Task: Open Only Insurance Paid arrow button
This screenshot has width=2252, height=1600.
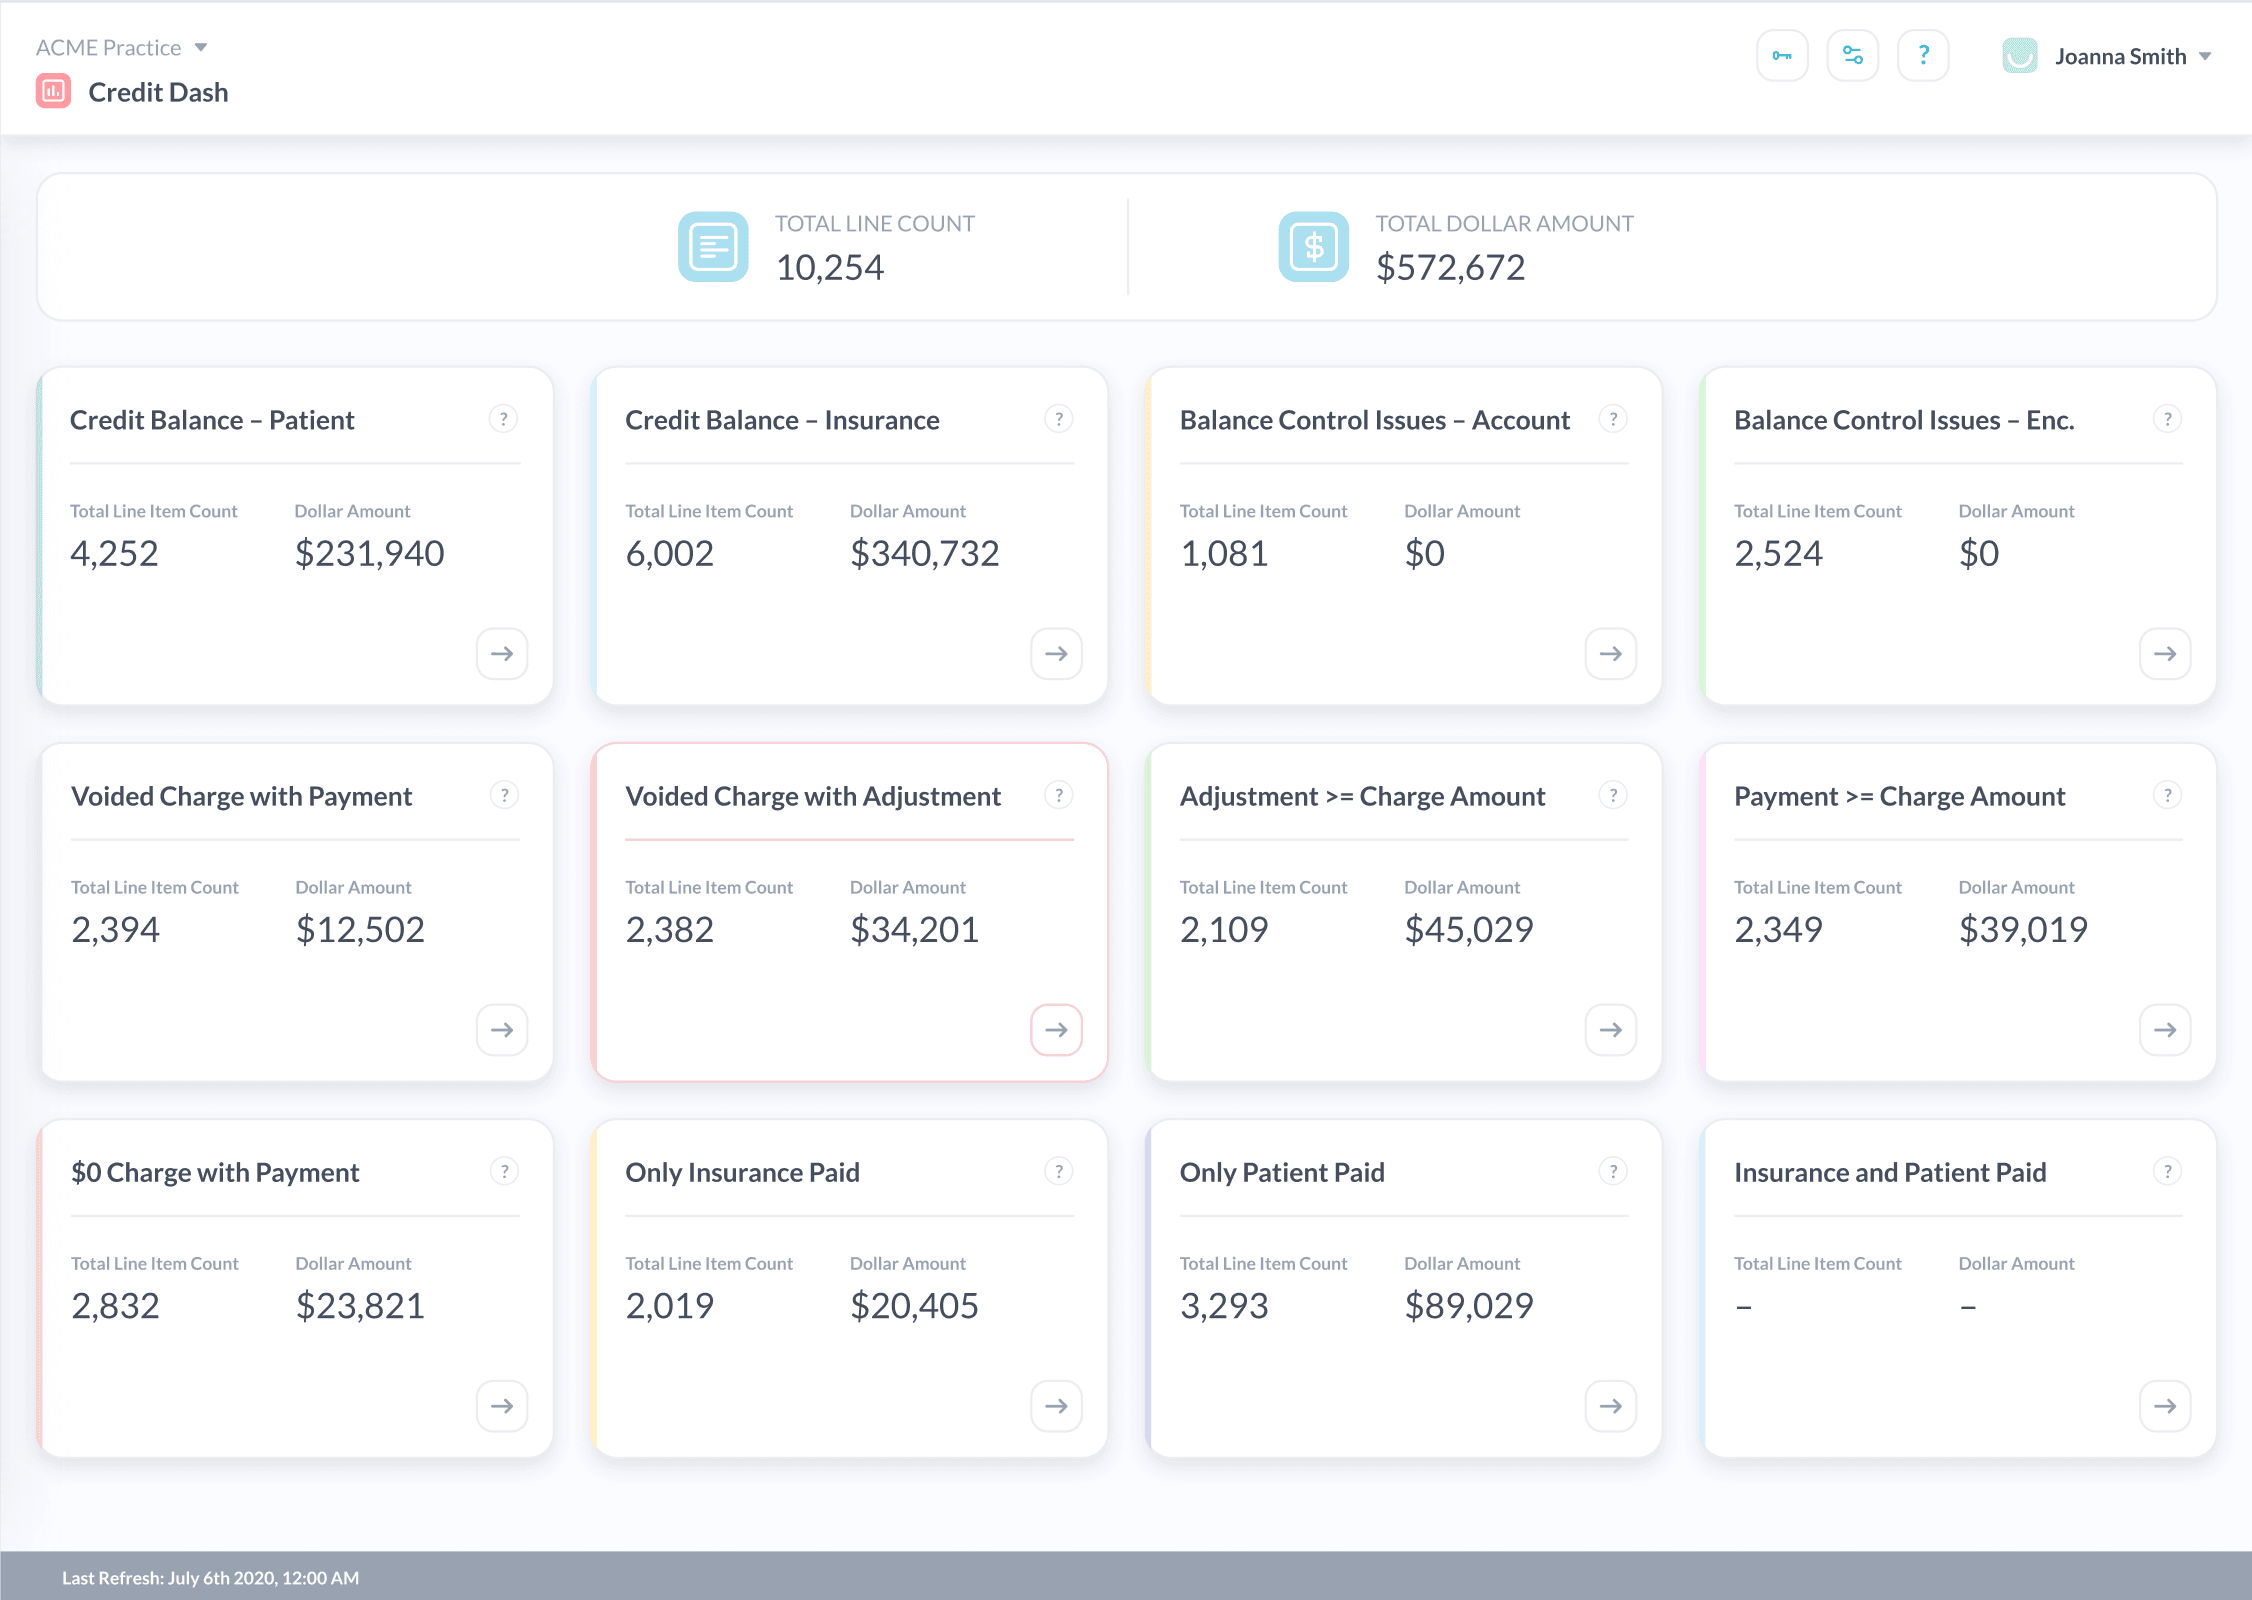Action: (x=1056, y=1406)
